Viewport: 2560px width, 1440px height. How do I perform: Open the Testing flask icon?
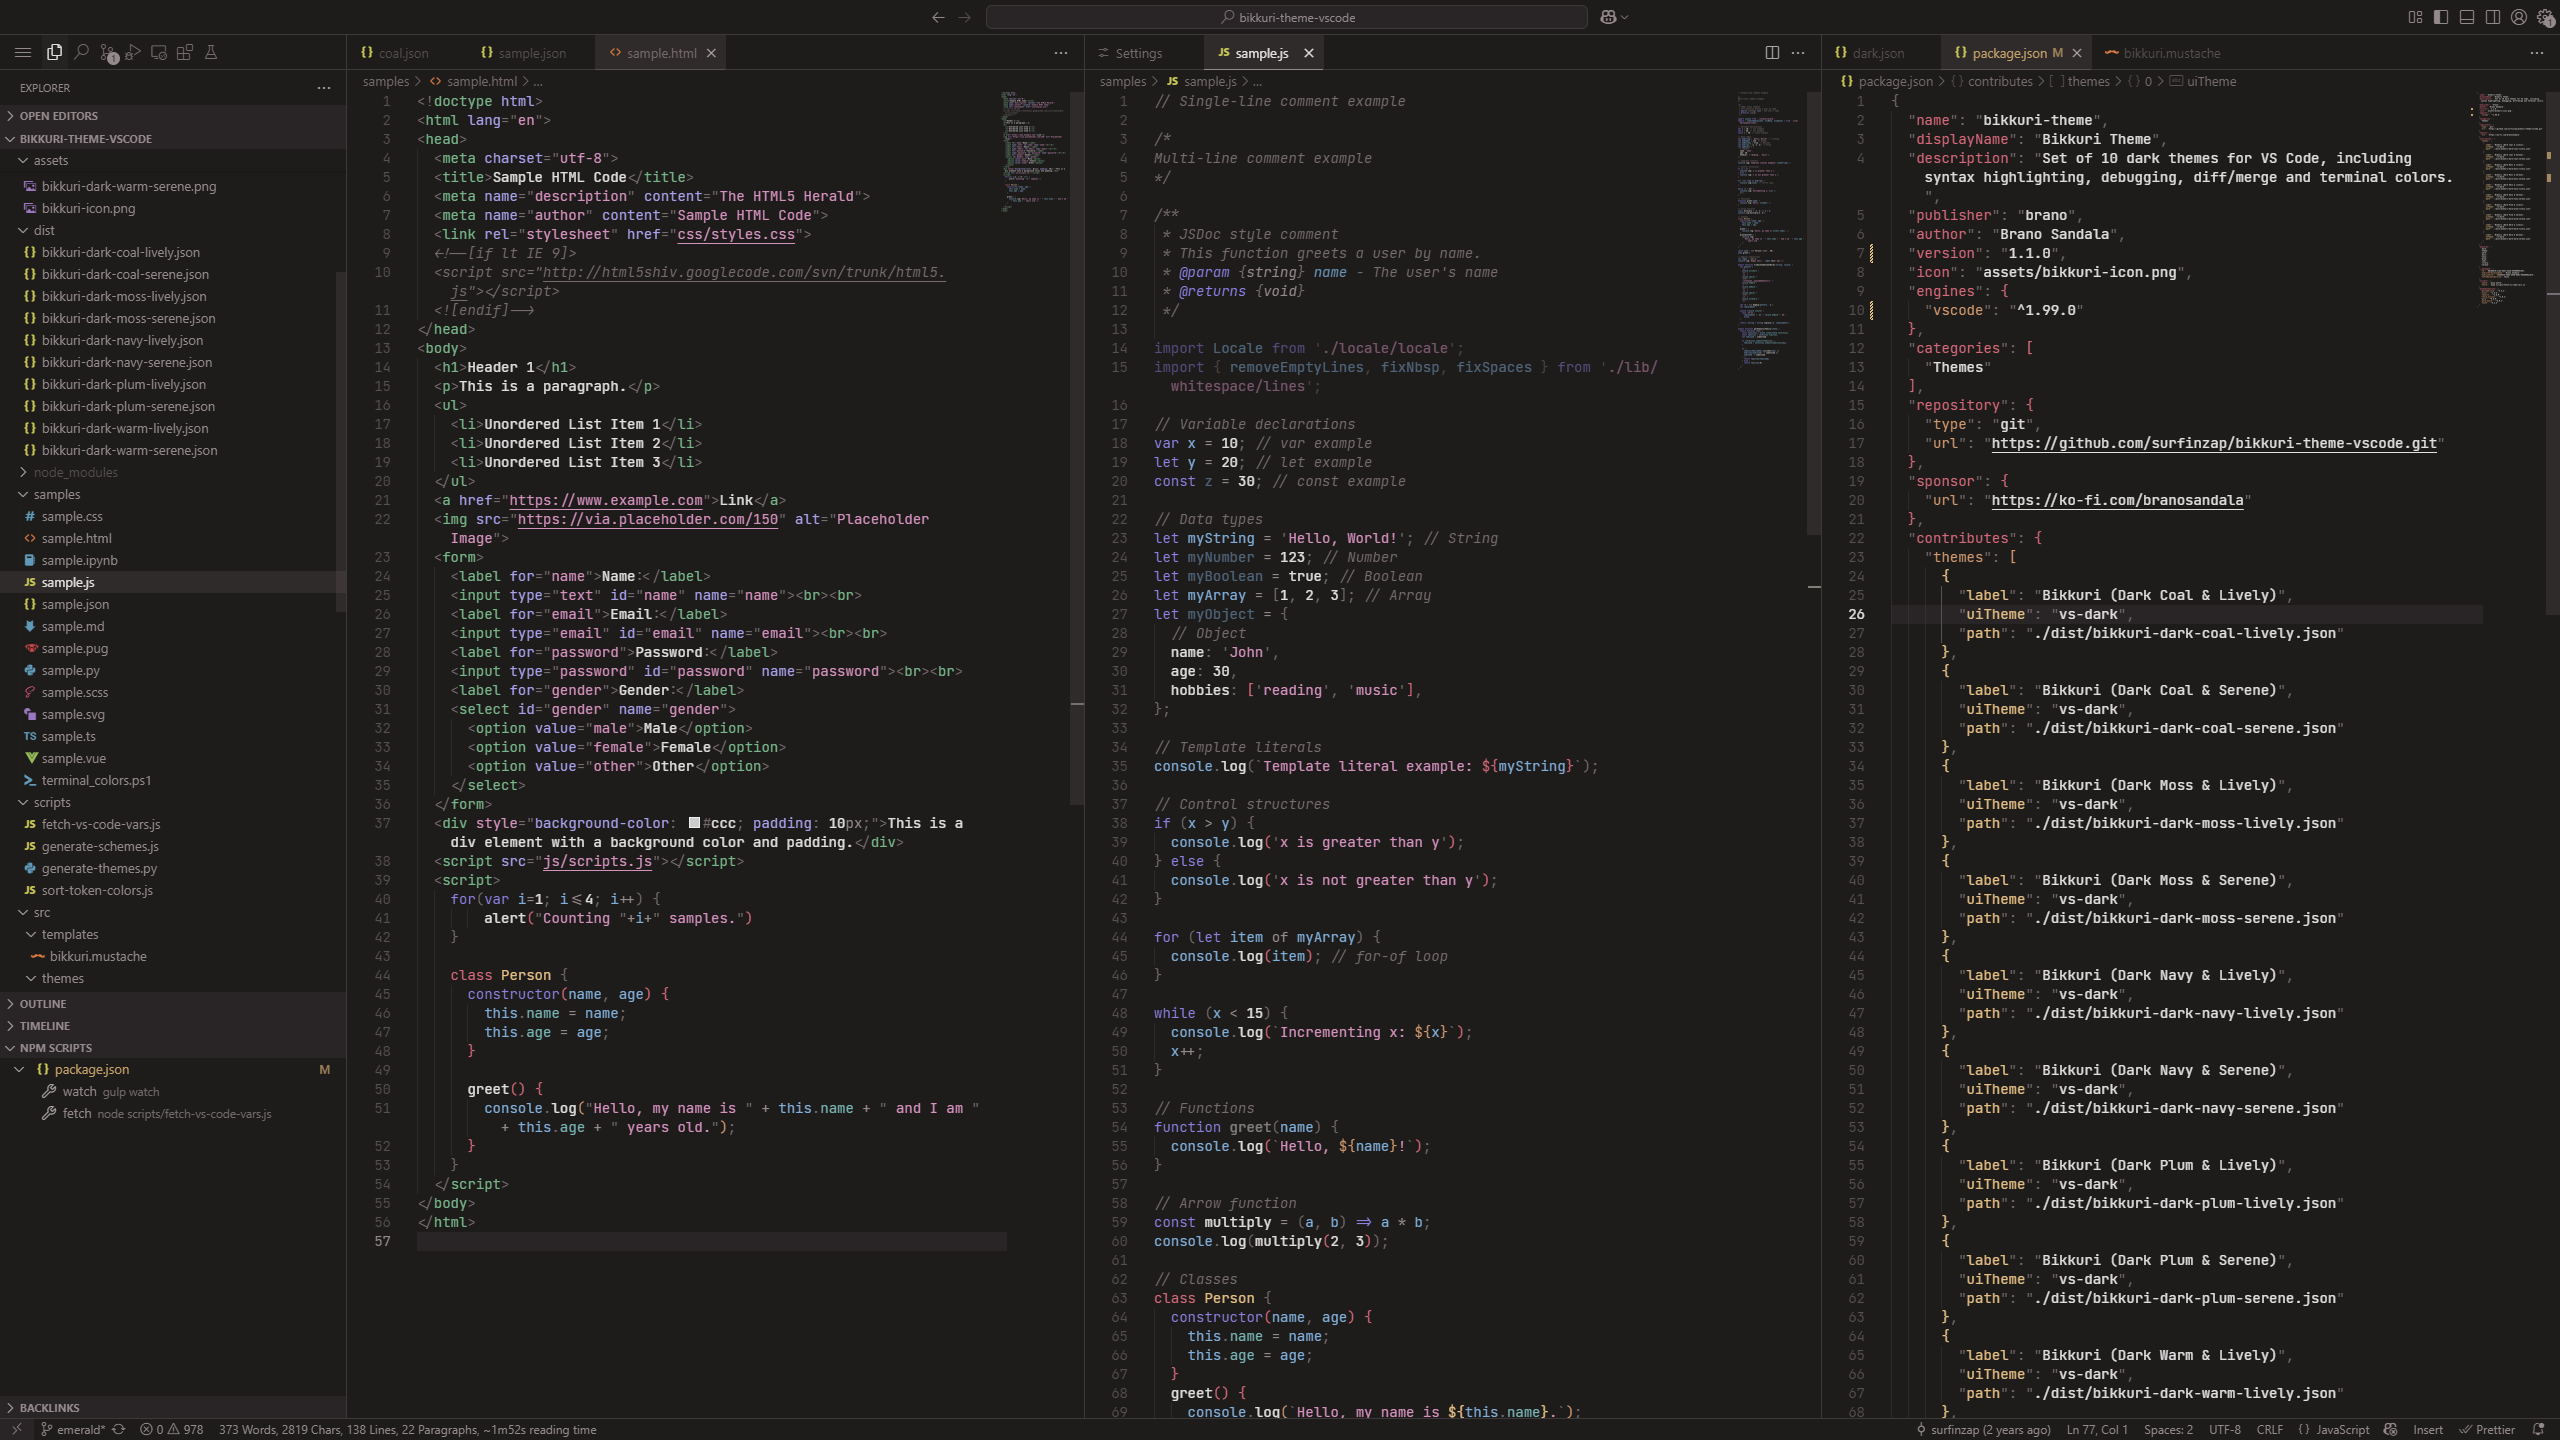211,52
